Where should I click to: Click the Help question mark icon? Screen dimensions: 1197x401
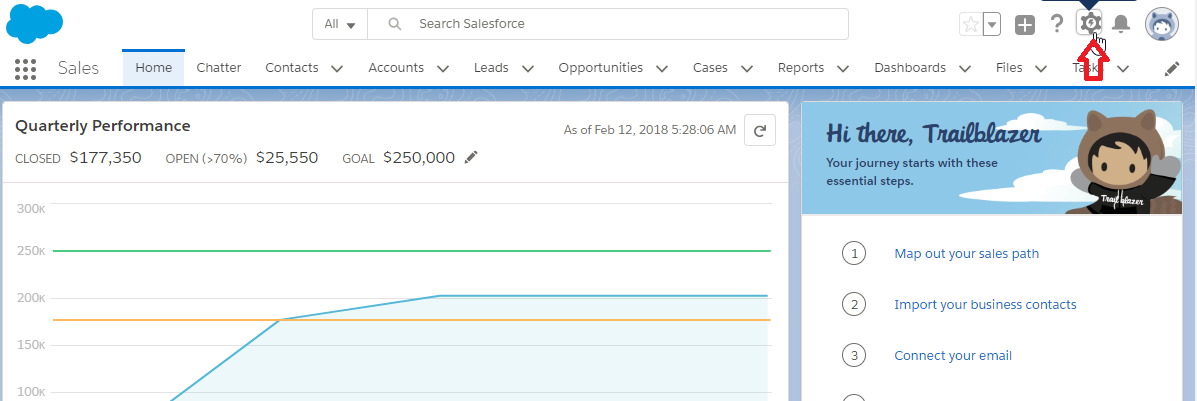point(1057,24)
